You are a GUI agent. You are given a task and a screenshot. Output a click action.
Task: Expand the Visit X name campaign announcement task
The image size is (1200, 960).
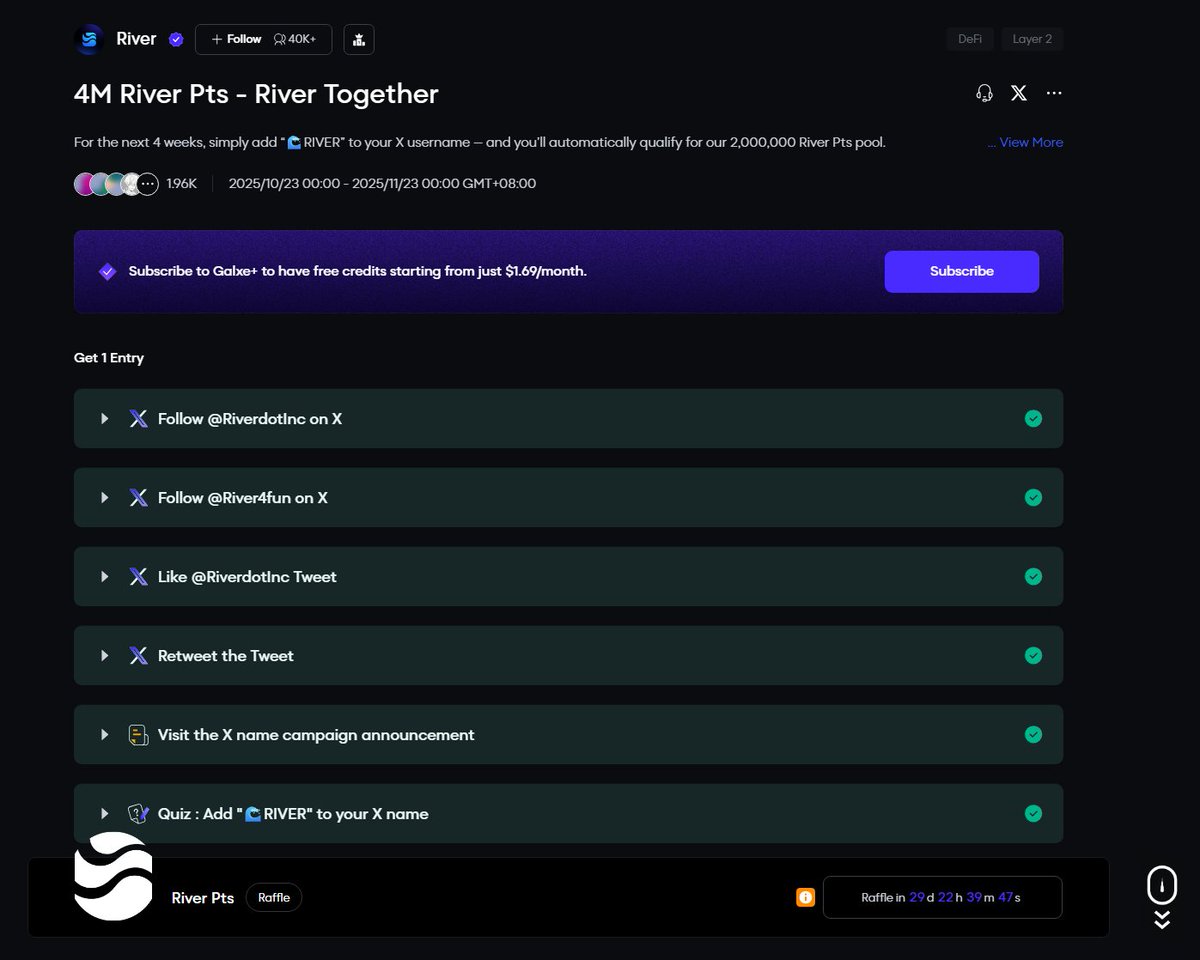point(104,735)
